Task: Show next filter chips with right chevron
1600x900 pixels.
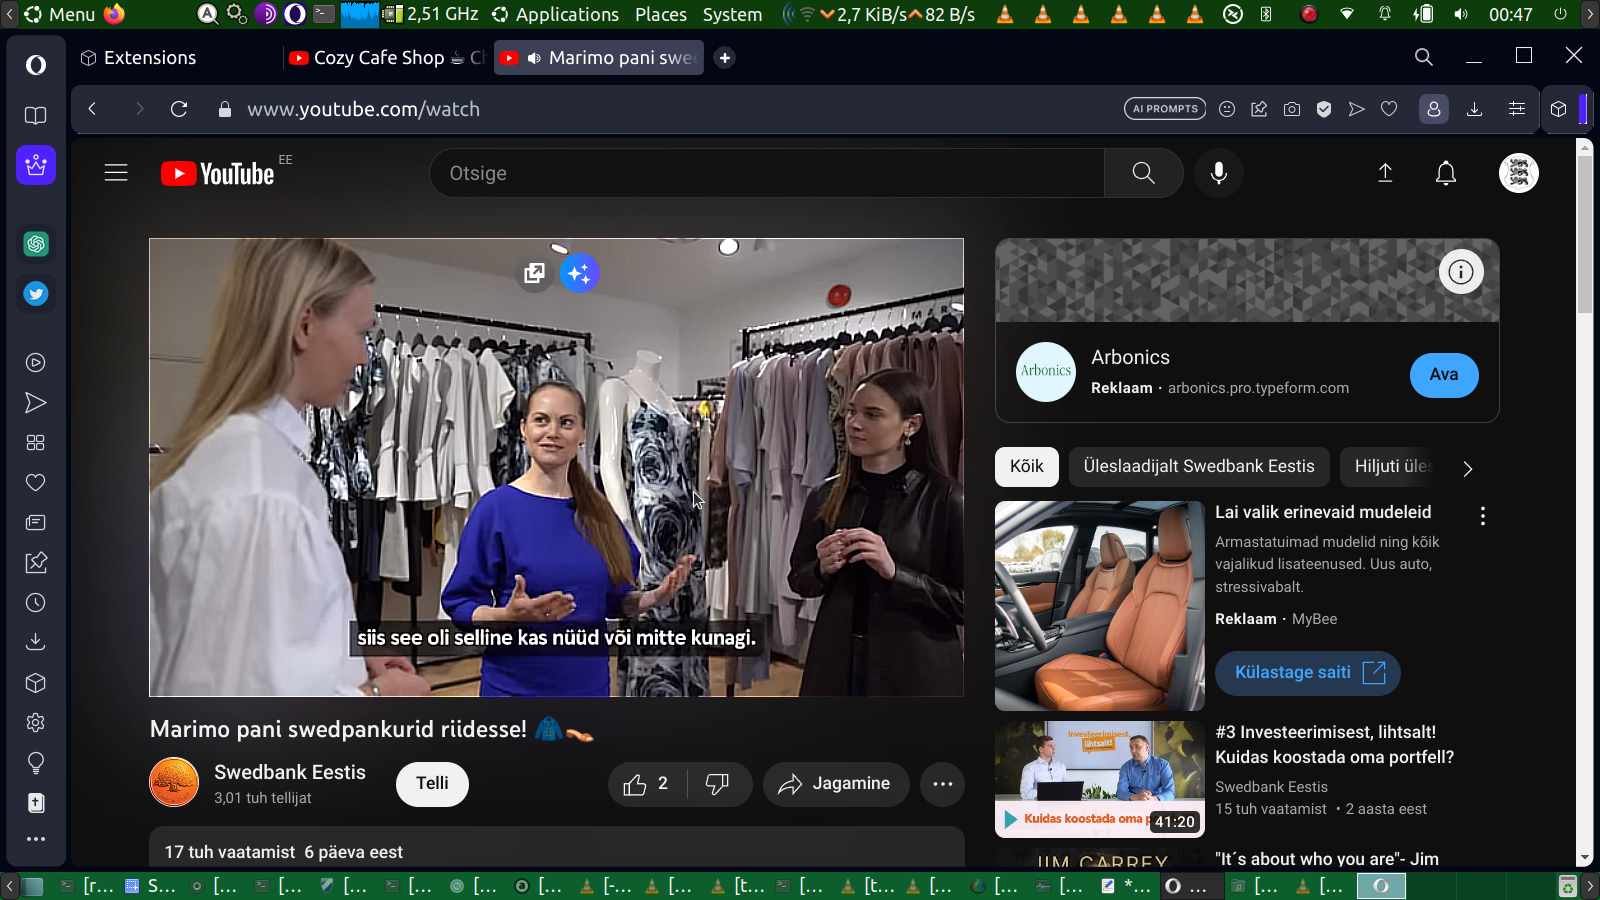Action: click(1468, 469)
